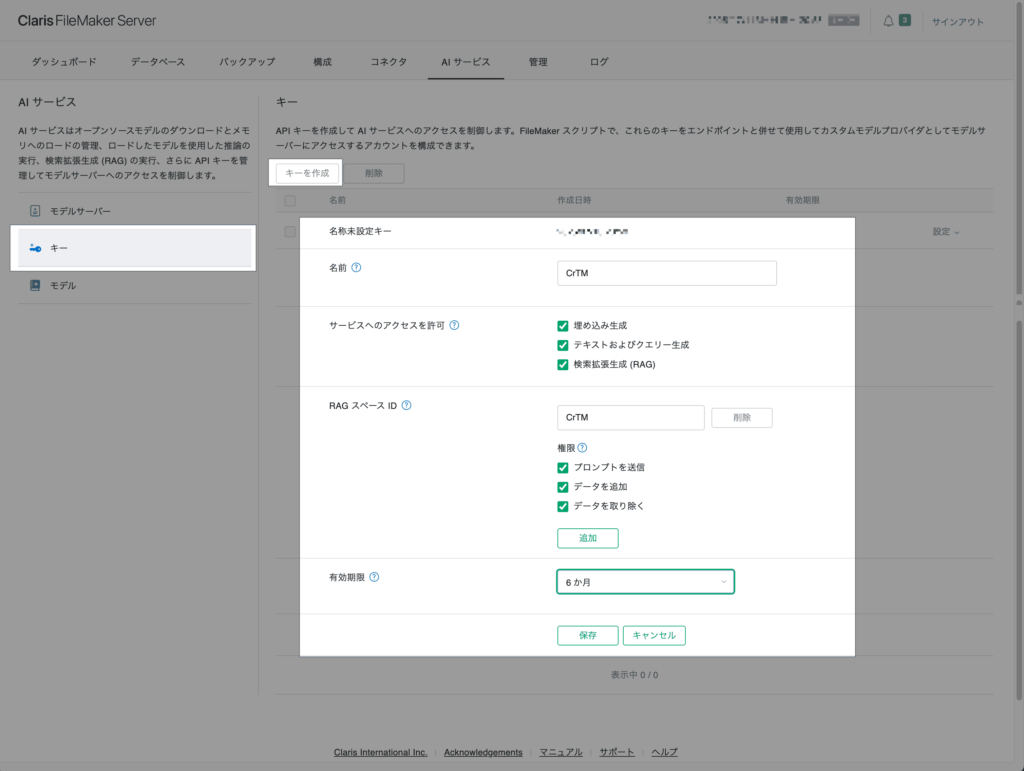The width and height of the screenshot is (1024, 771).
Task: Show help for 有効期限 setting
Action: point(374,577)
